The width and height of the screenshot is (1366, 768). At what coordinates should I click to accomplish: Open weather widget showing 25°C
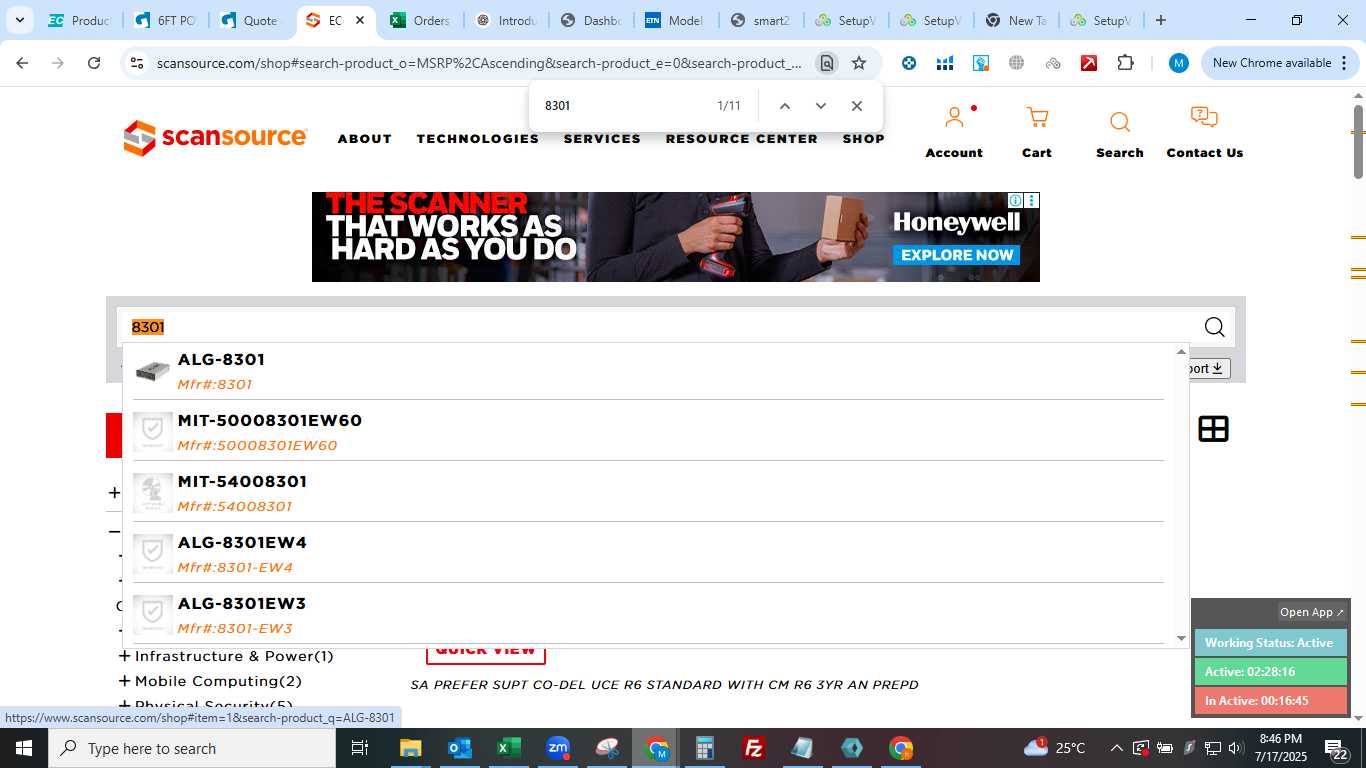pyautogui.click(x=1055, y=748)
